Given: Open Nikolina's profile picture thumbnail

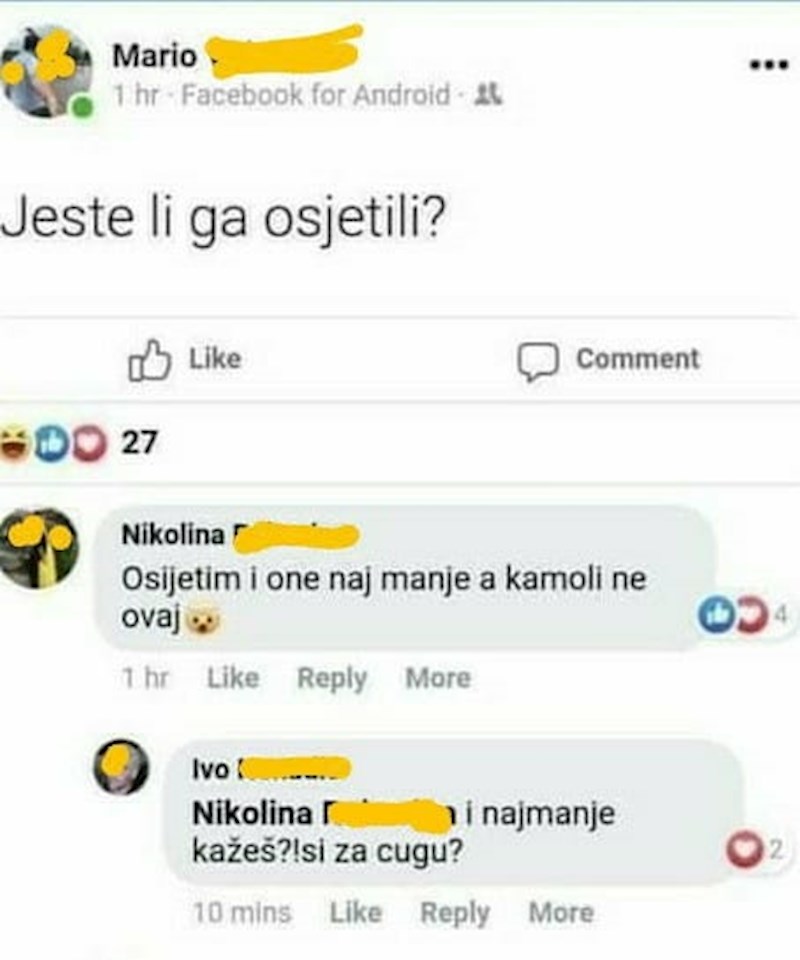Looking at the screenshot, I should pos(39,548).
